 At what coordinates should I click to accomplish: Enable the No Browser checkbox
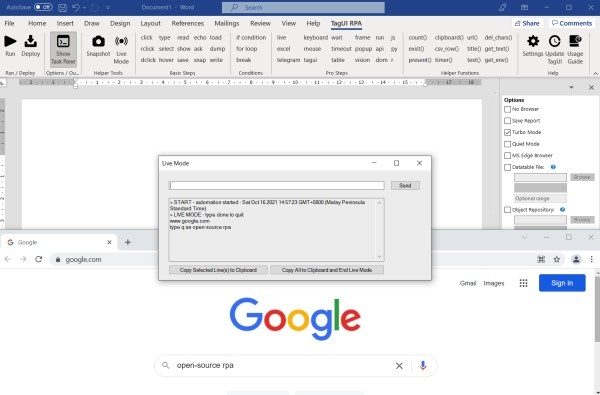pos(507,109)
